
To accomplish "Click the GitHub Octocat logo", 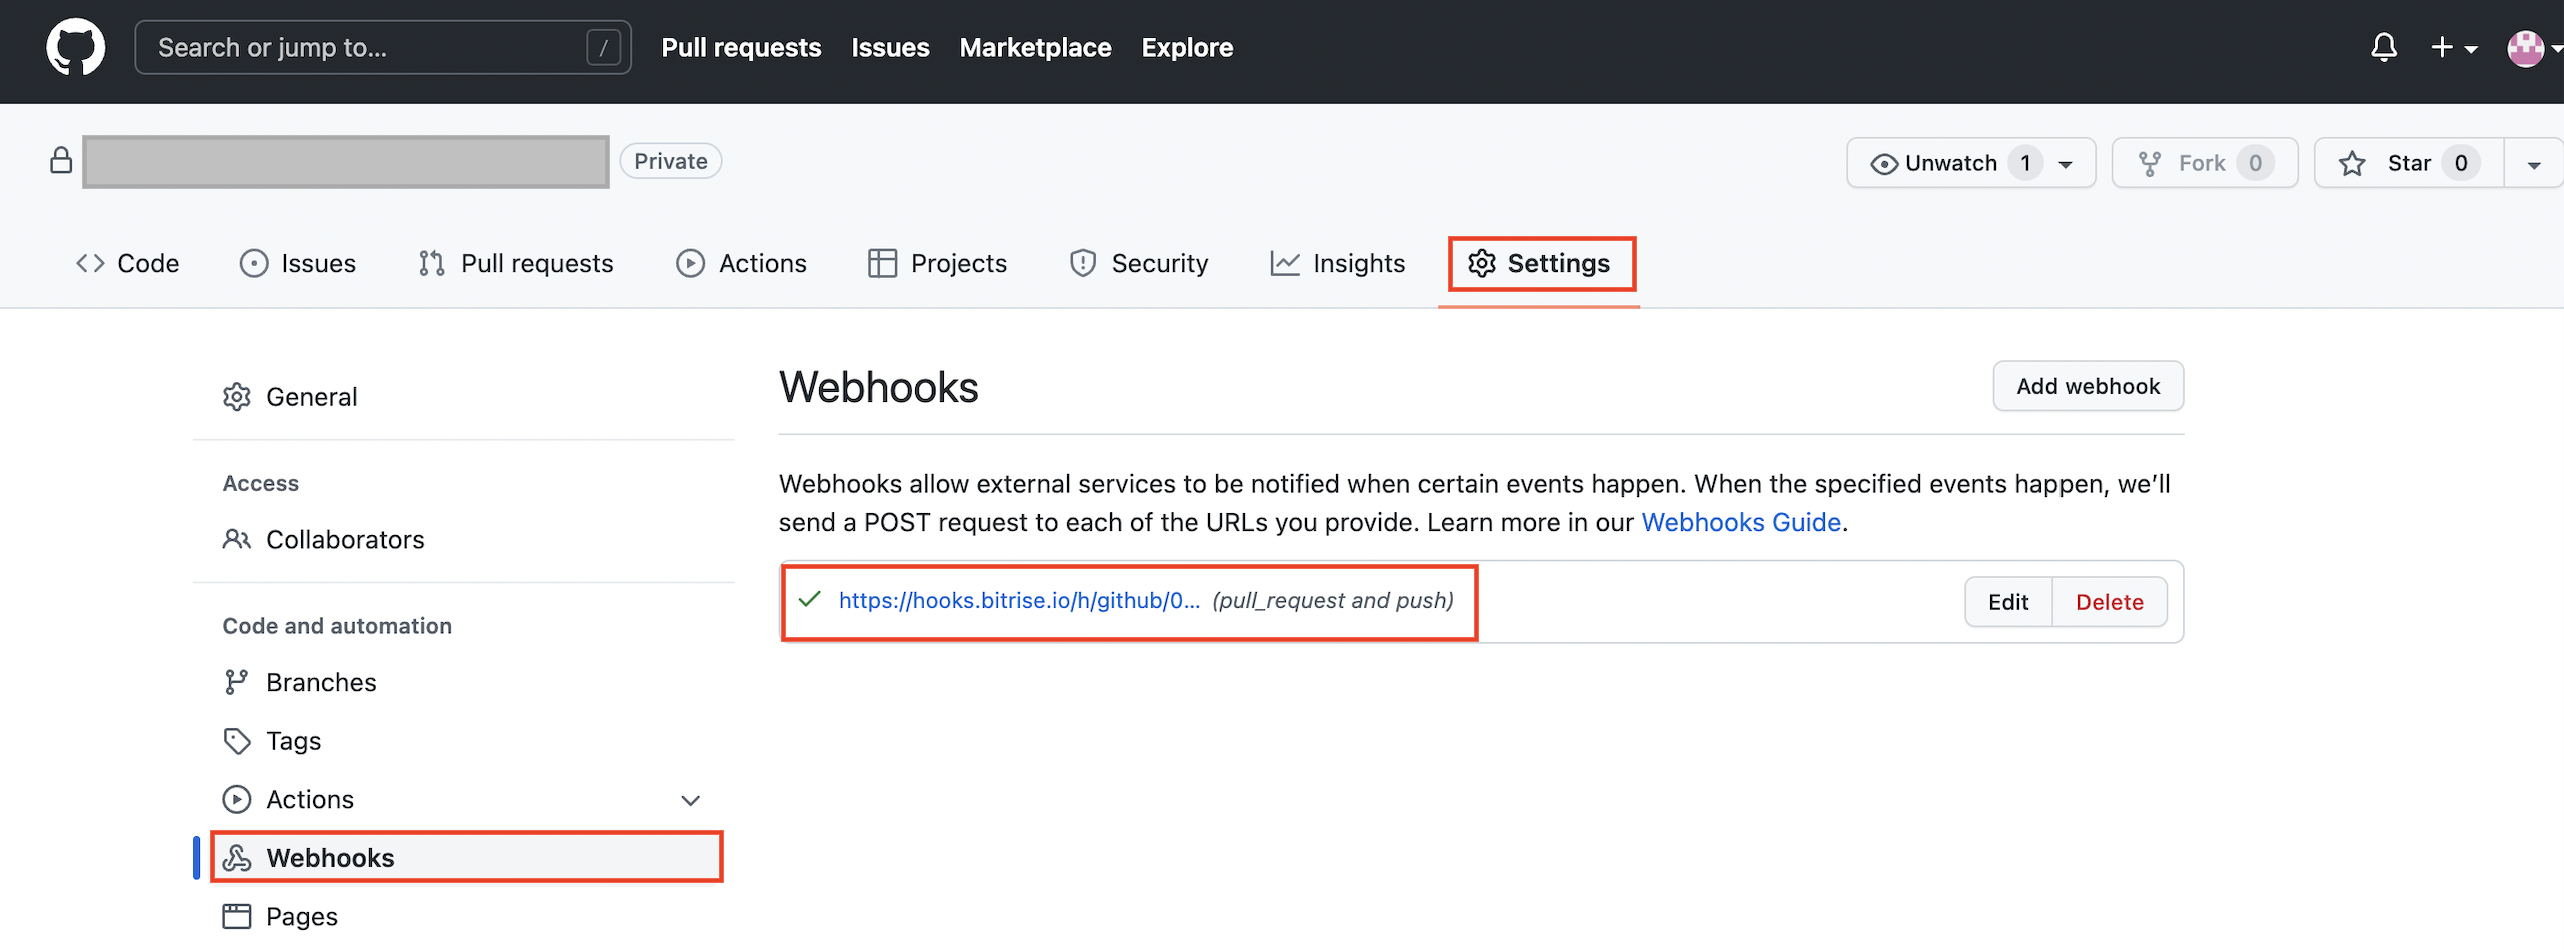I will pos(75,47).
